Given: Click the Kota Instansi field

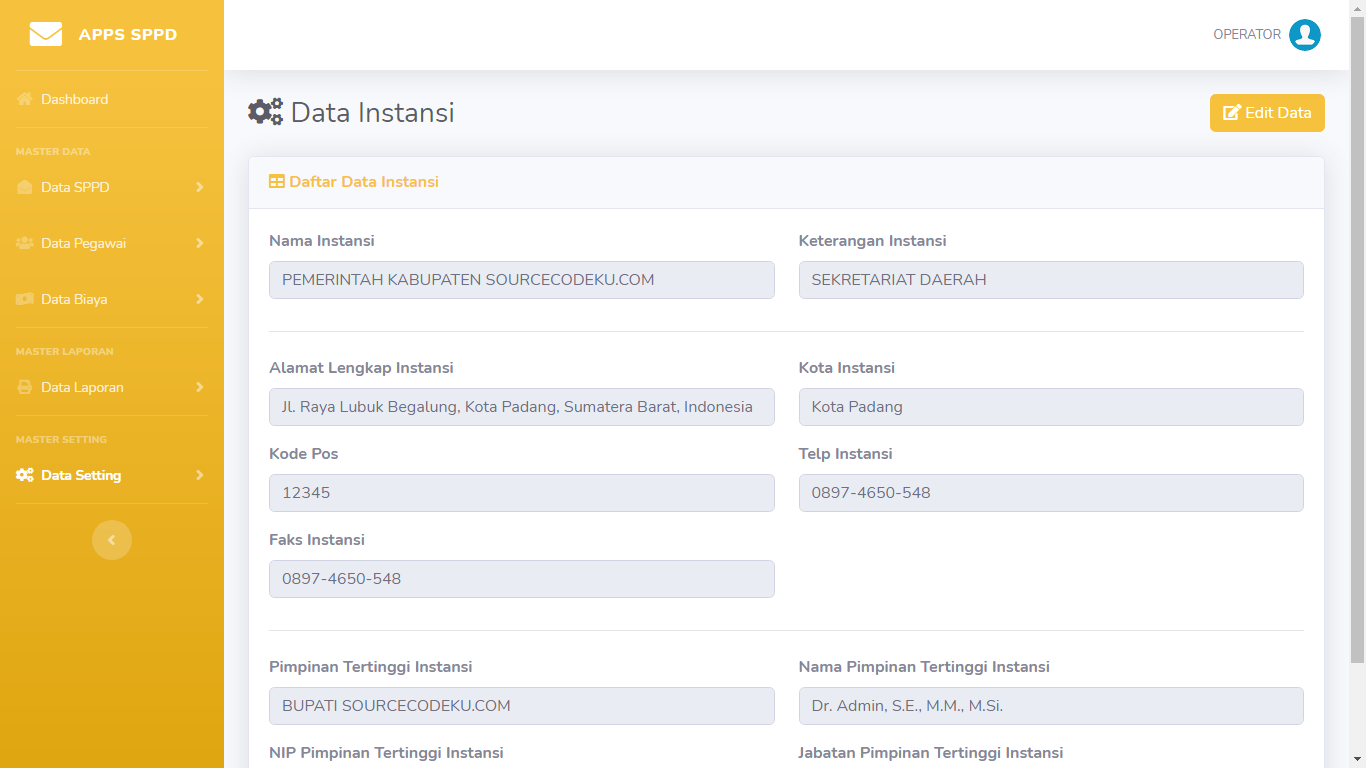Looking at the screenshot, I should tap(1051, 407).
